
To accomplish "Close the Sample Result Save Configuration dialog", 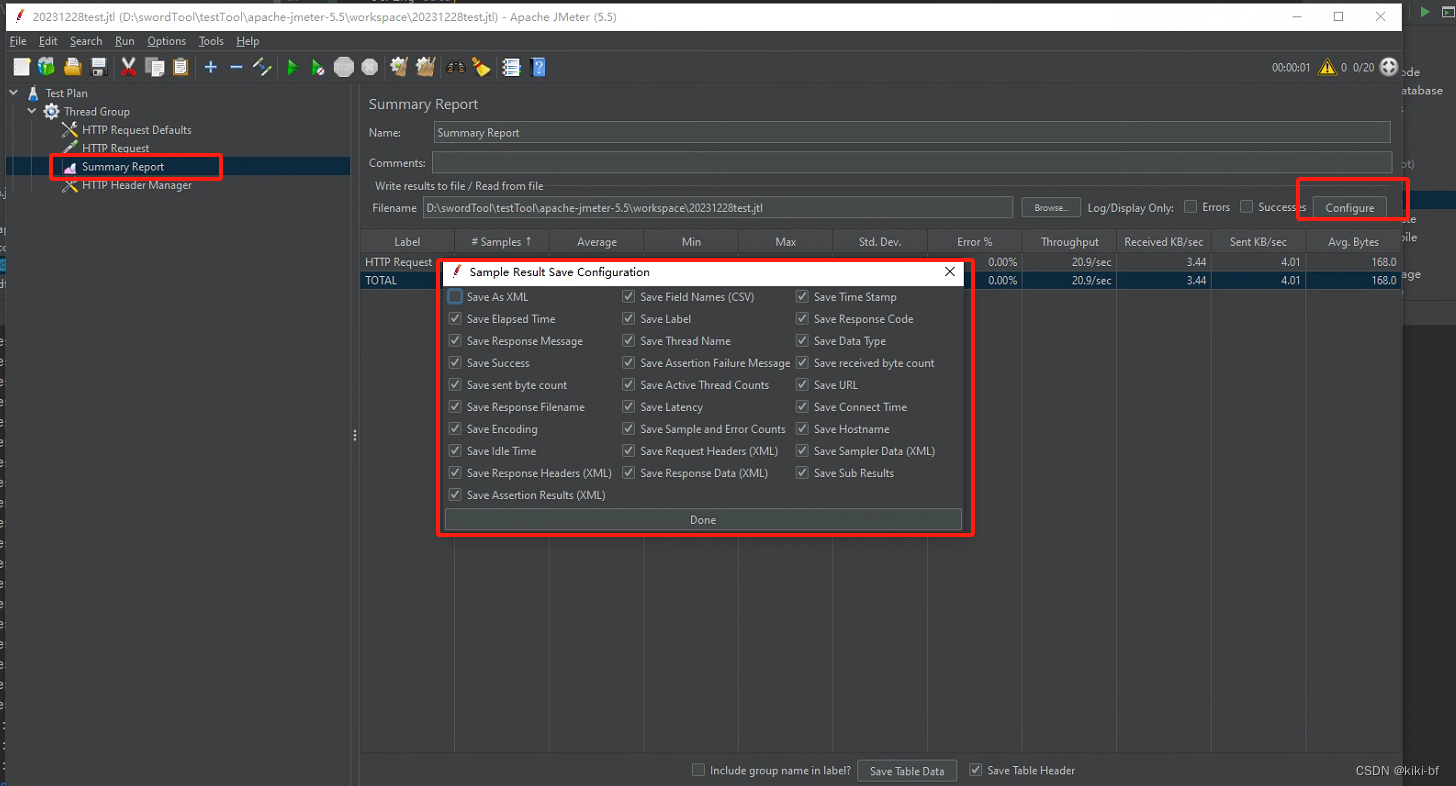I will click(950, 272).
